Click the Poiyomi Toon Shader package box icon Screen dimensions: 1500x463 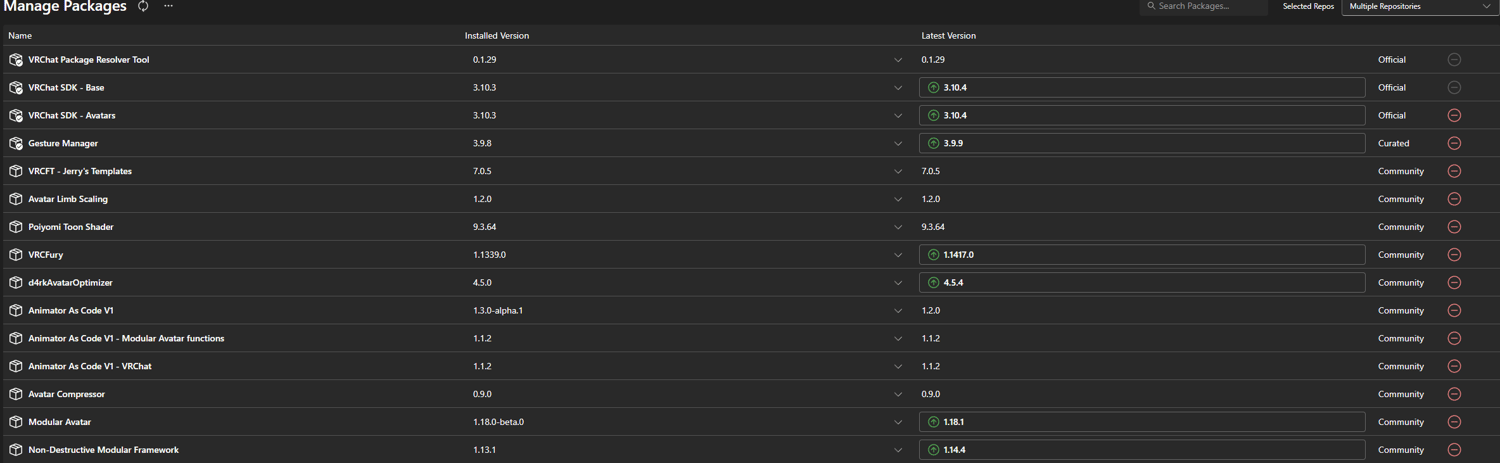pyautogui.click(x=16, y=227)
